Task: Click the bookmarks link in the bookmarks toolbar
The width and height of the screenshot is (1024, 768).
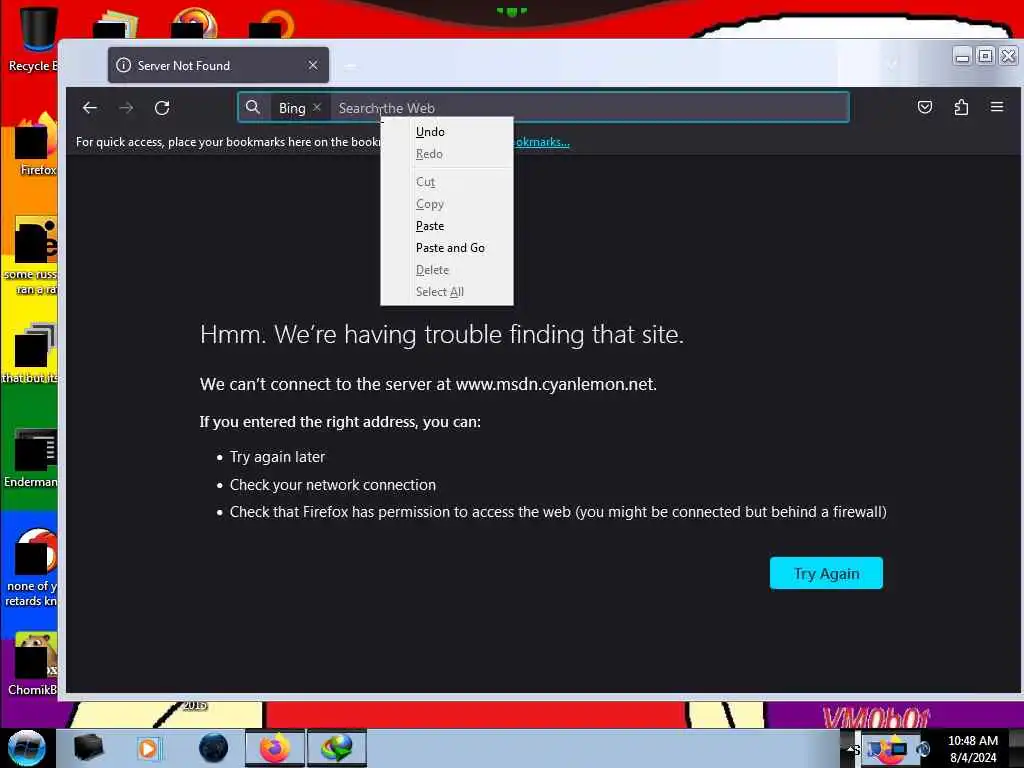Action: (x=541, y=142)
